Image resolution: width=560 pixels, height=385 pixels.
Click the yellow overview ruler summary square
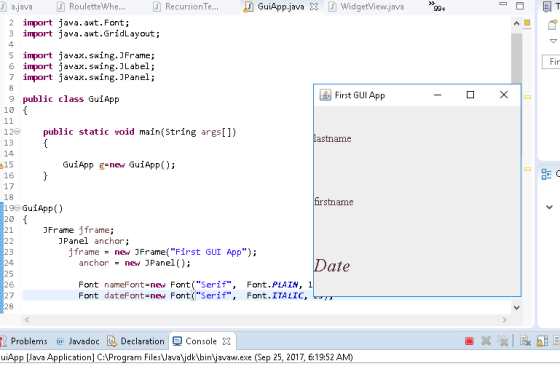tap(527, 23)
